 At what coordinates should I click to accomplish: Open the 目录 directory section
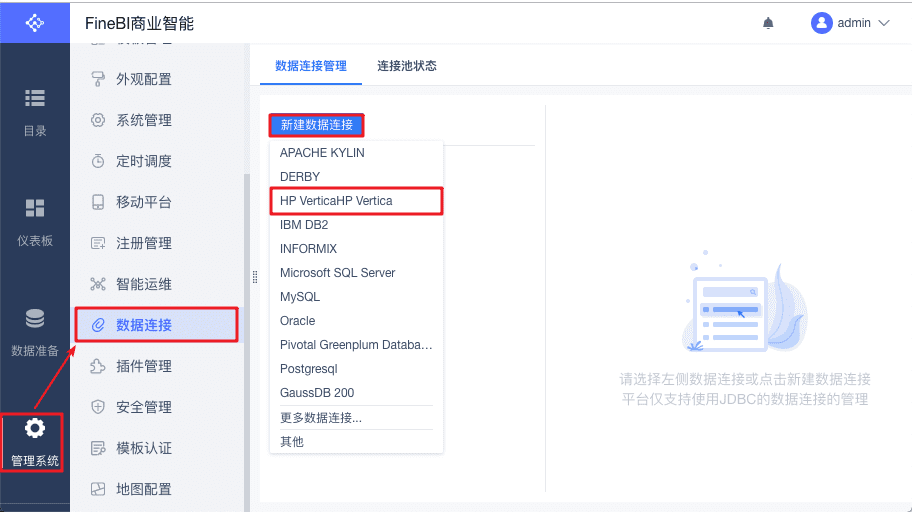[35, 111]
